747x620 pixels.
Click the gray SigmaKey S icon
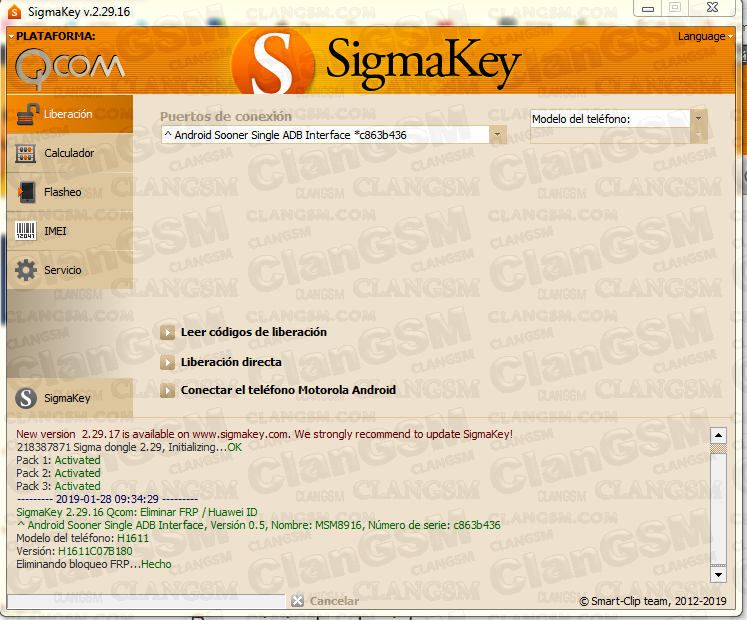pos(26,398)
